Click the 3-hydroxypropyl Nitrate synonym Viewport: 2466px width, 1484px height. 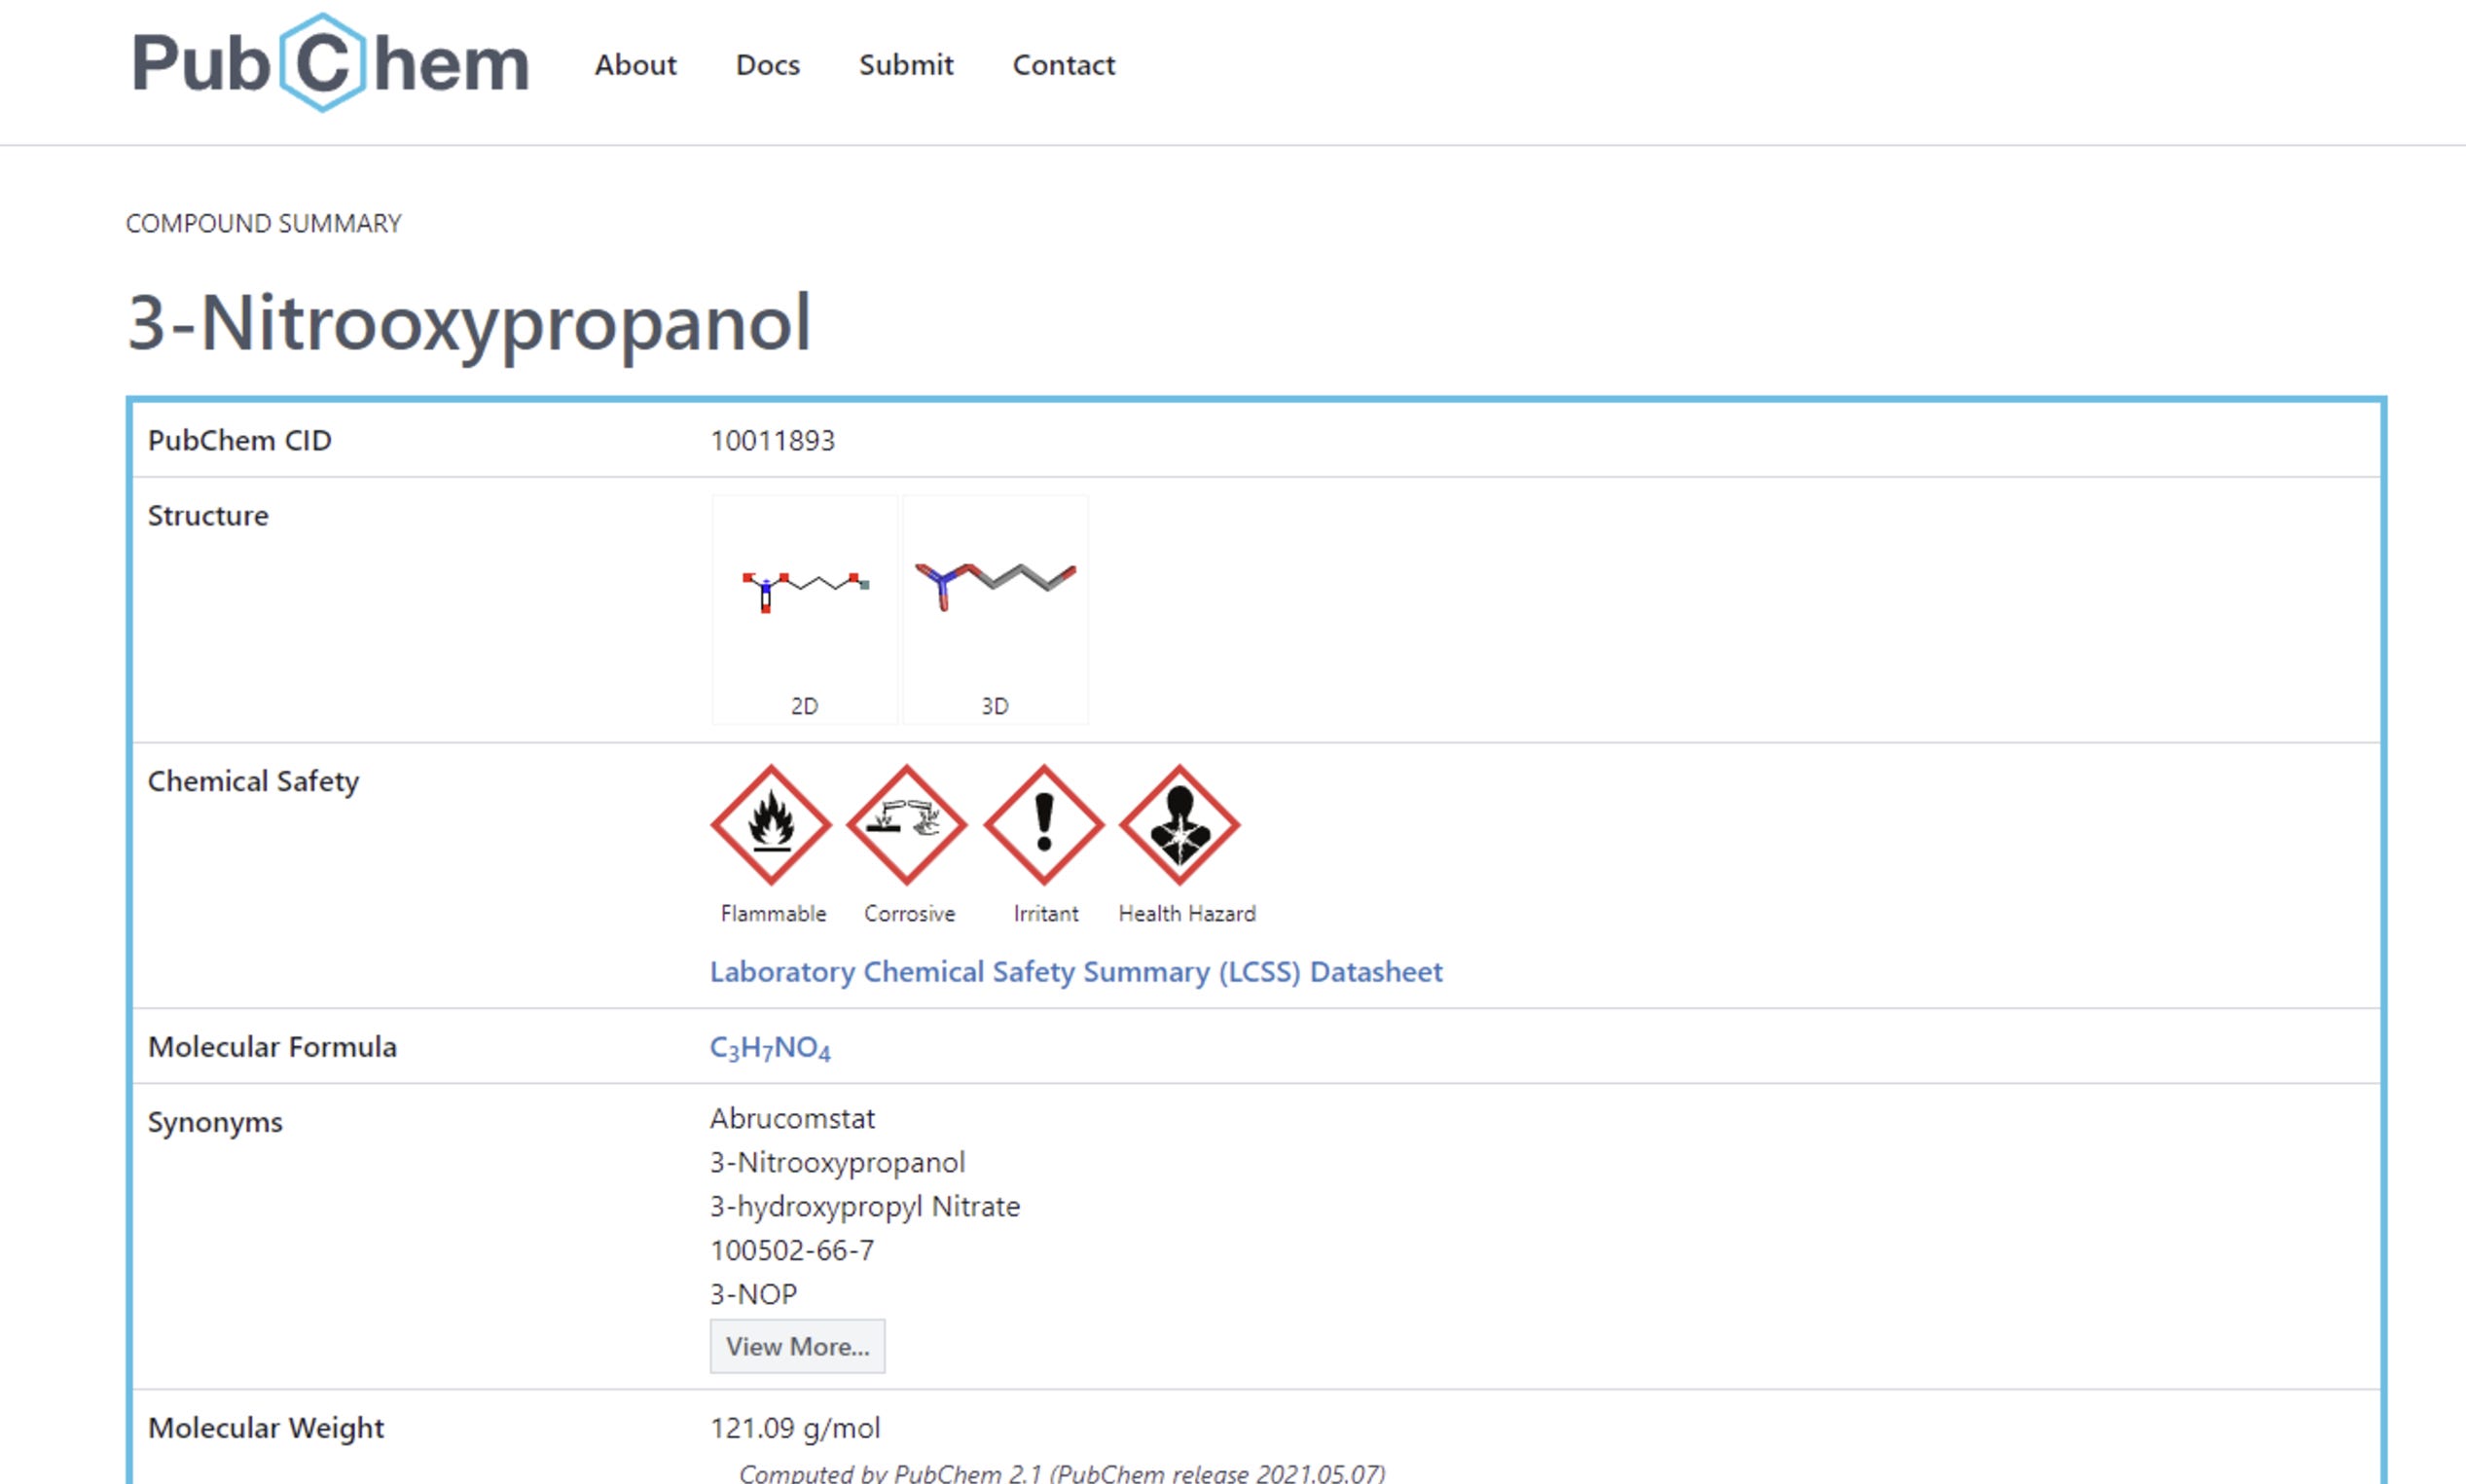pos(865,1206)
